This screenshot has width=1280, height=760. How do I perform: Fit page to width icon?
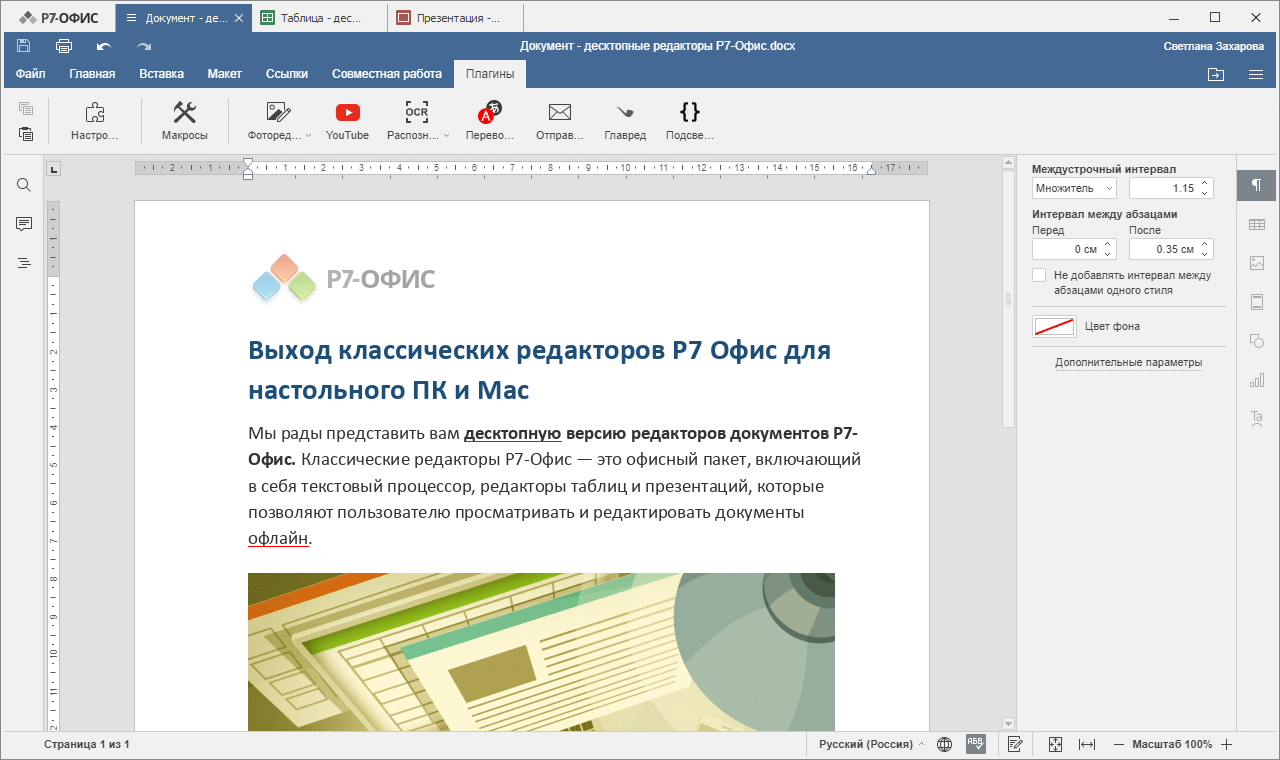(x=1087, y=744)
